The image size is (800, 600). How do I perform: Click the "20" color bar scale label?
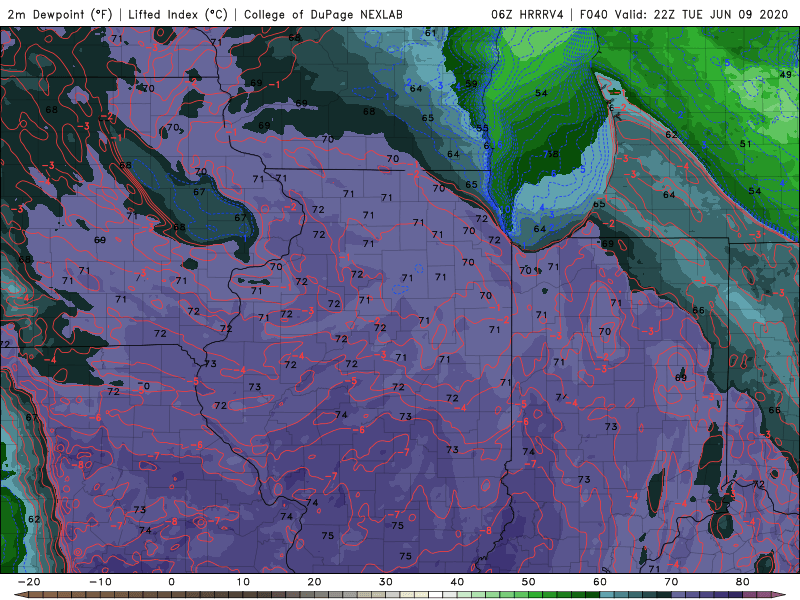coord(314,582)
